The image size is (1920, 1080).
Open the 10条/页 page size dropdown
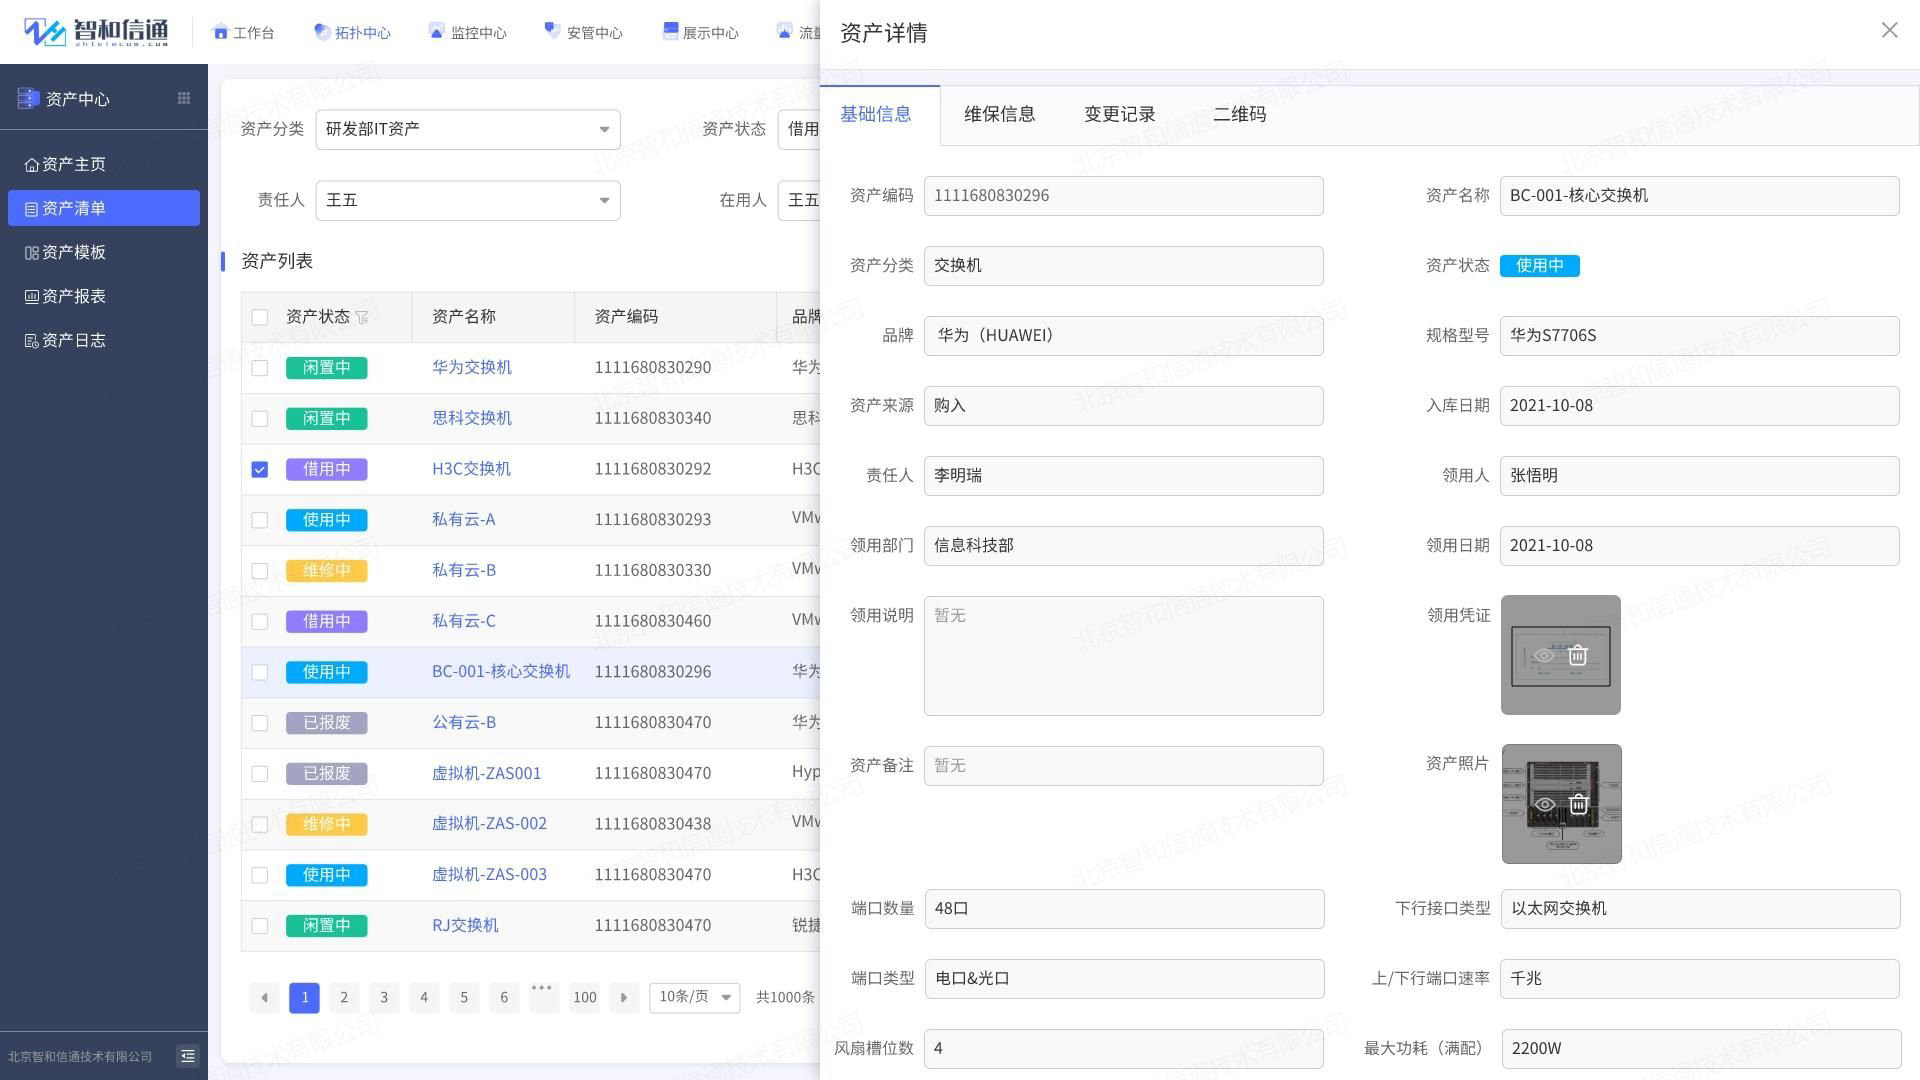(x=694, y=997)
